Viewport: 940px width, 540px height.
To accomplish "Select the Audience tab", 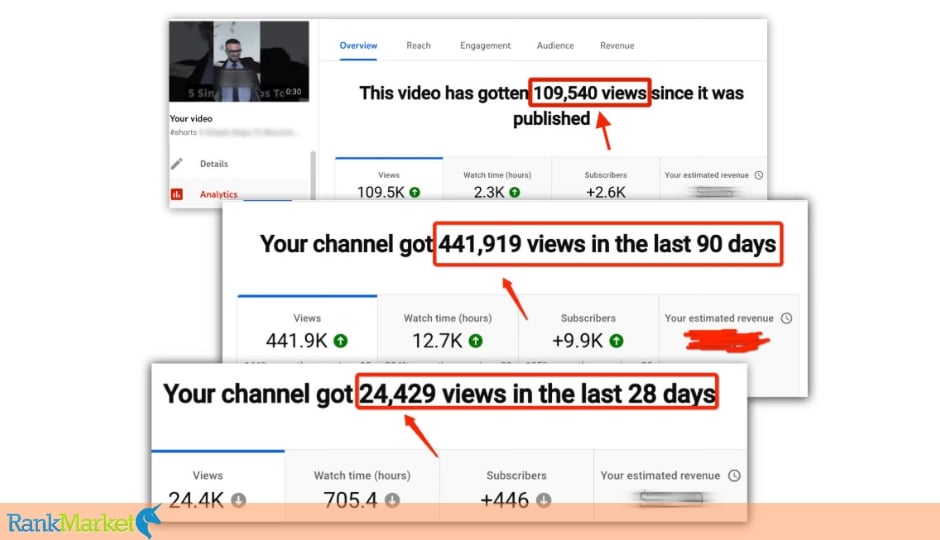I will (x=555, y=46).
